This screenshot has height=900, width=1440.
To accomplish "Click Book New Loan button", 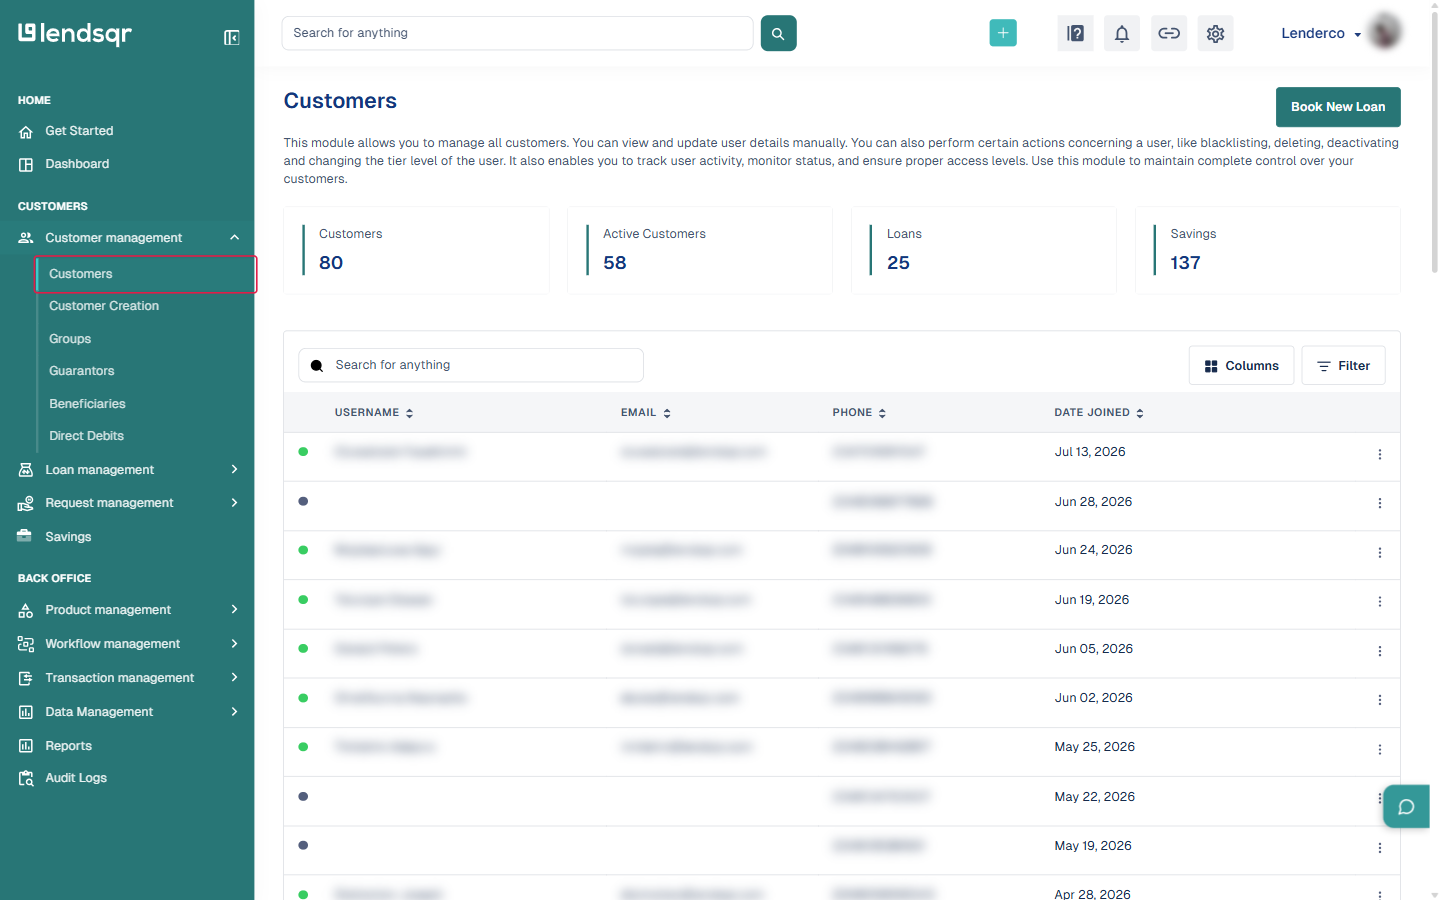I will click(1338, 107).
